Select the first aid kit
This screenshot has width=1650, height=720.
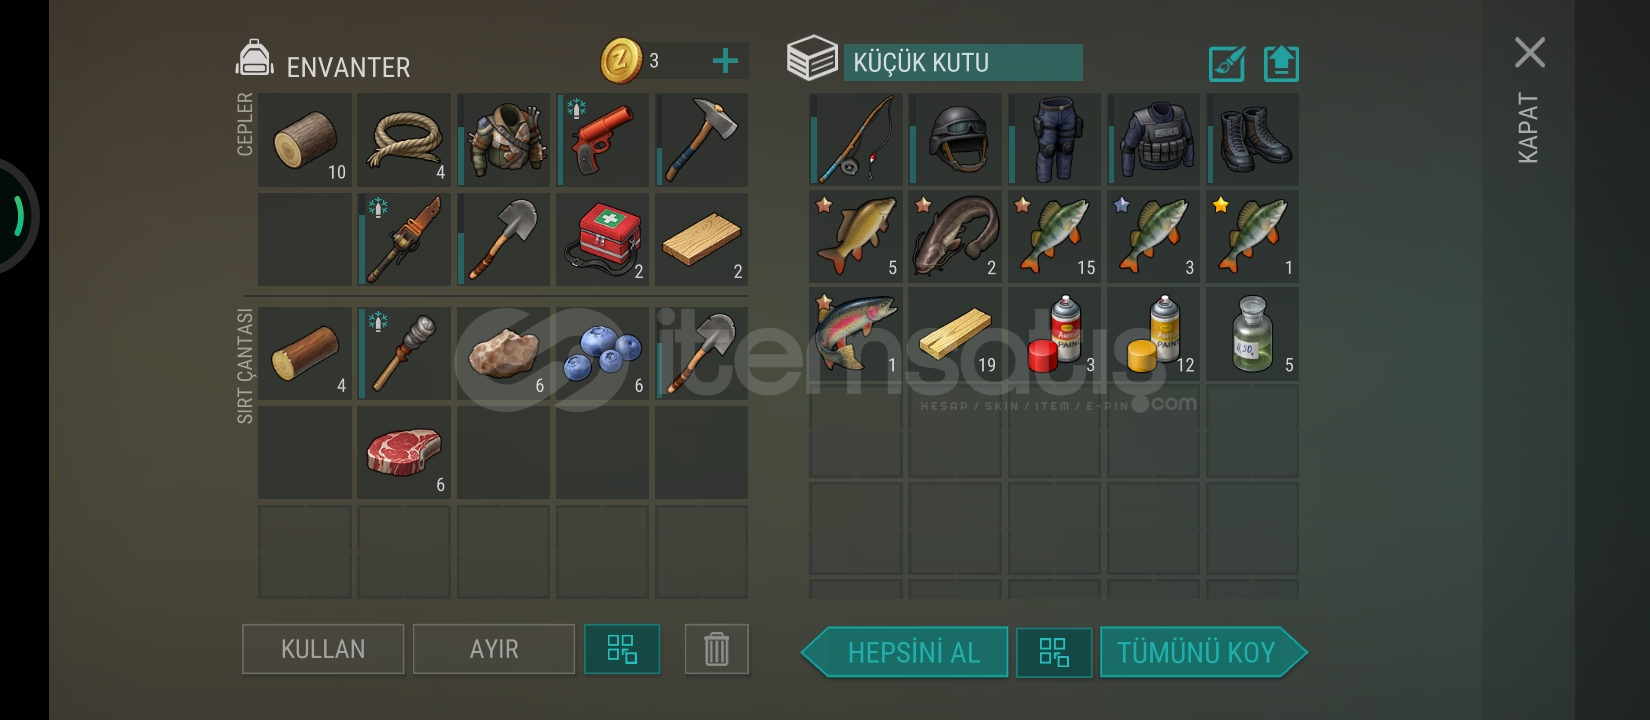[x=602, y=240]
